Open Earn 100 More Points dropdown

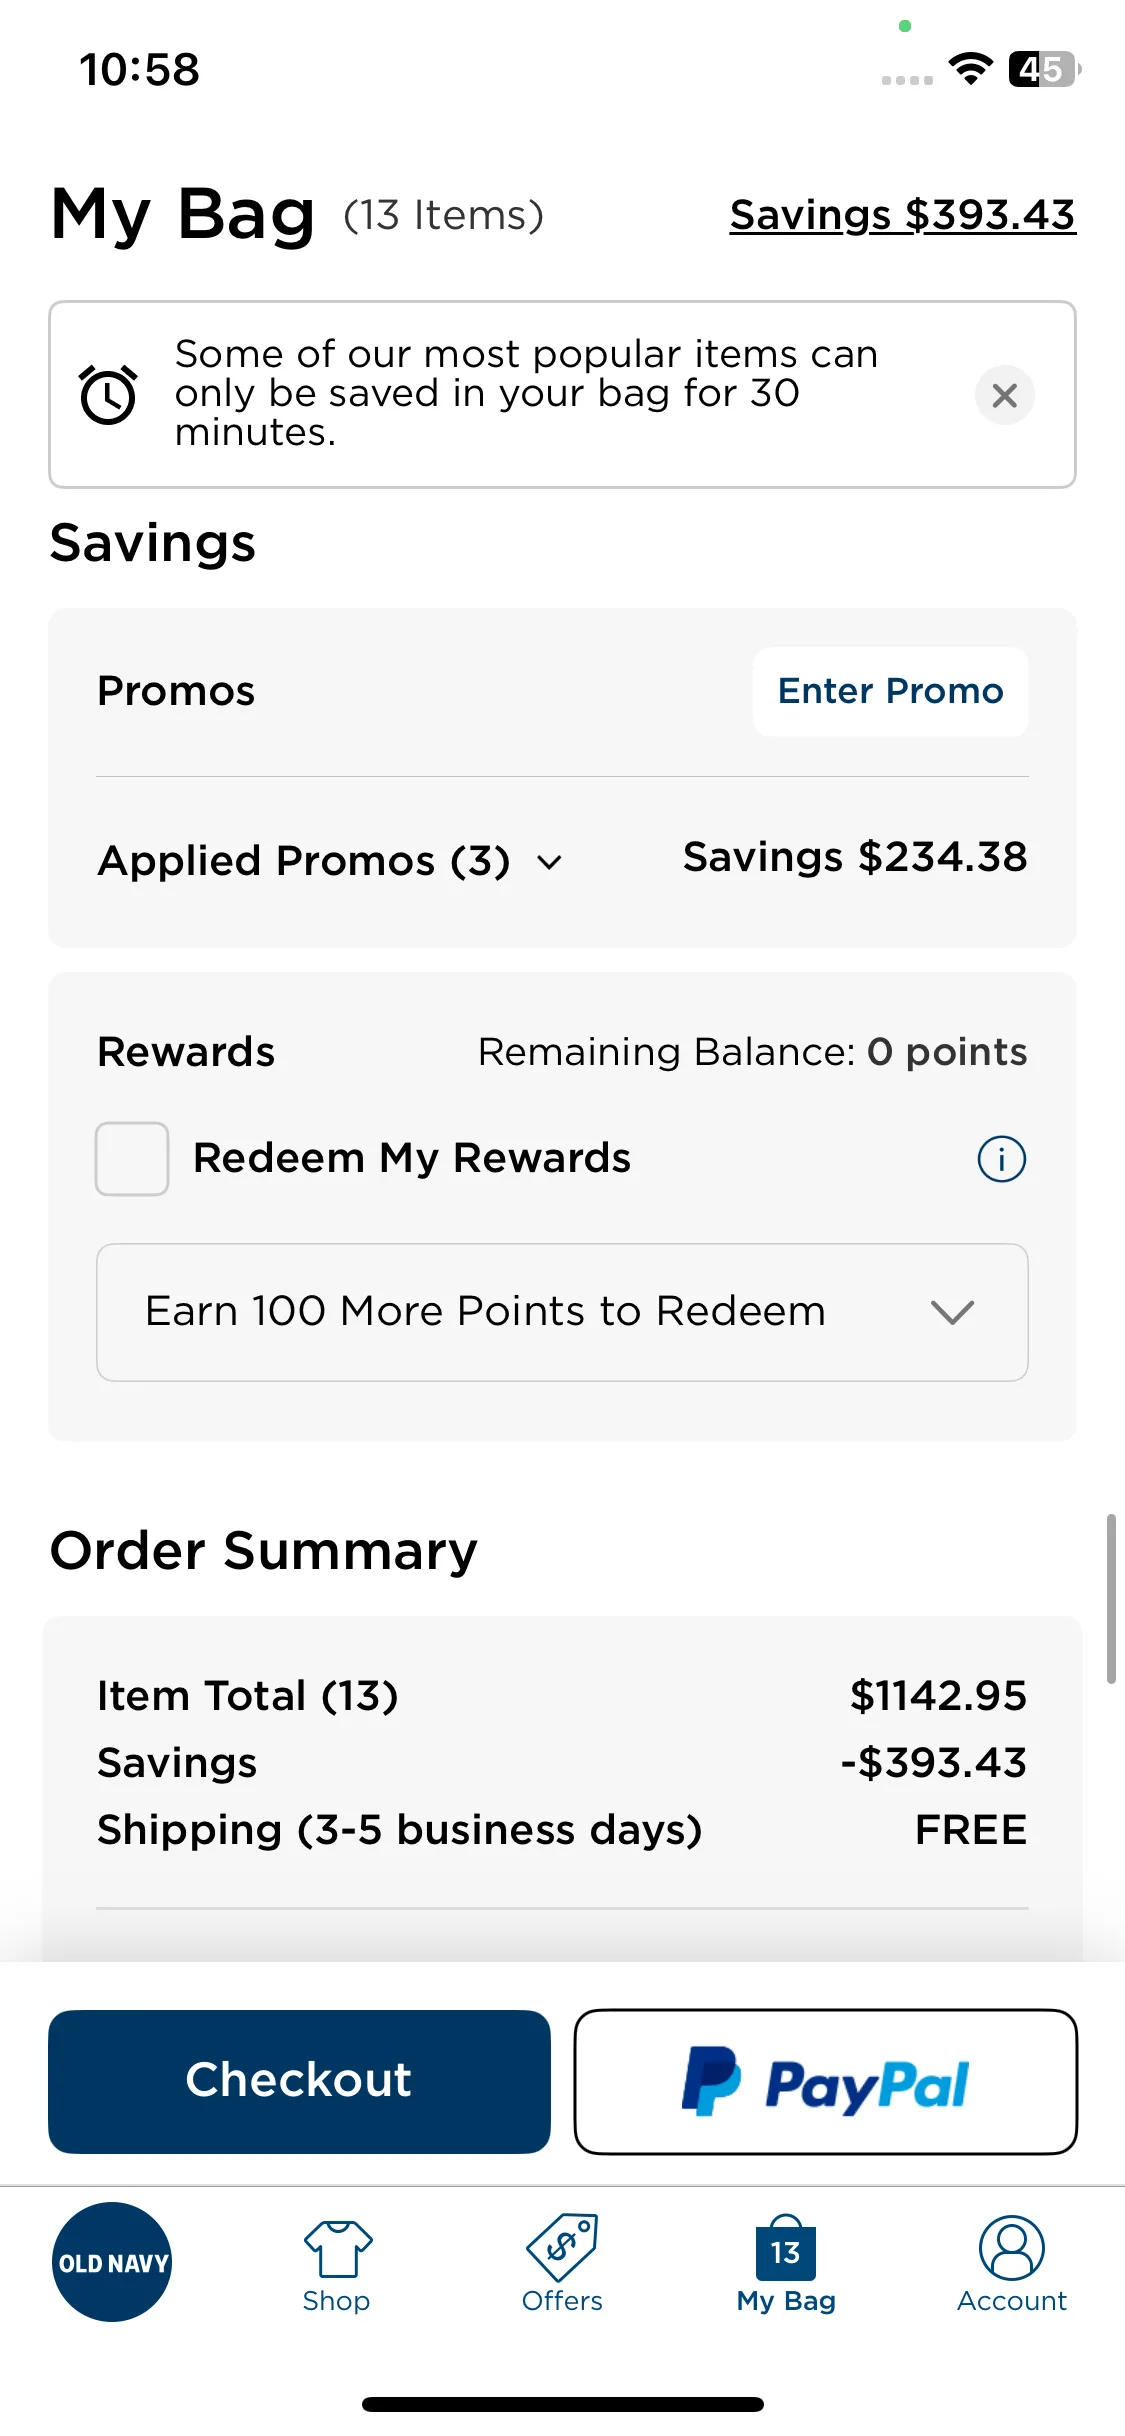click(x=562, y=1312)
